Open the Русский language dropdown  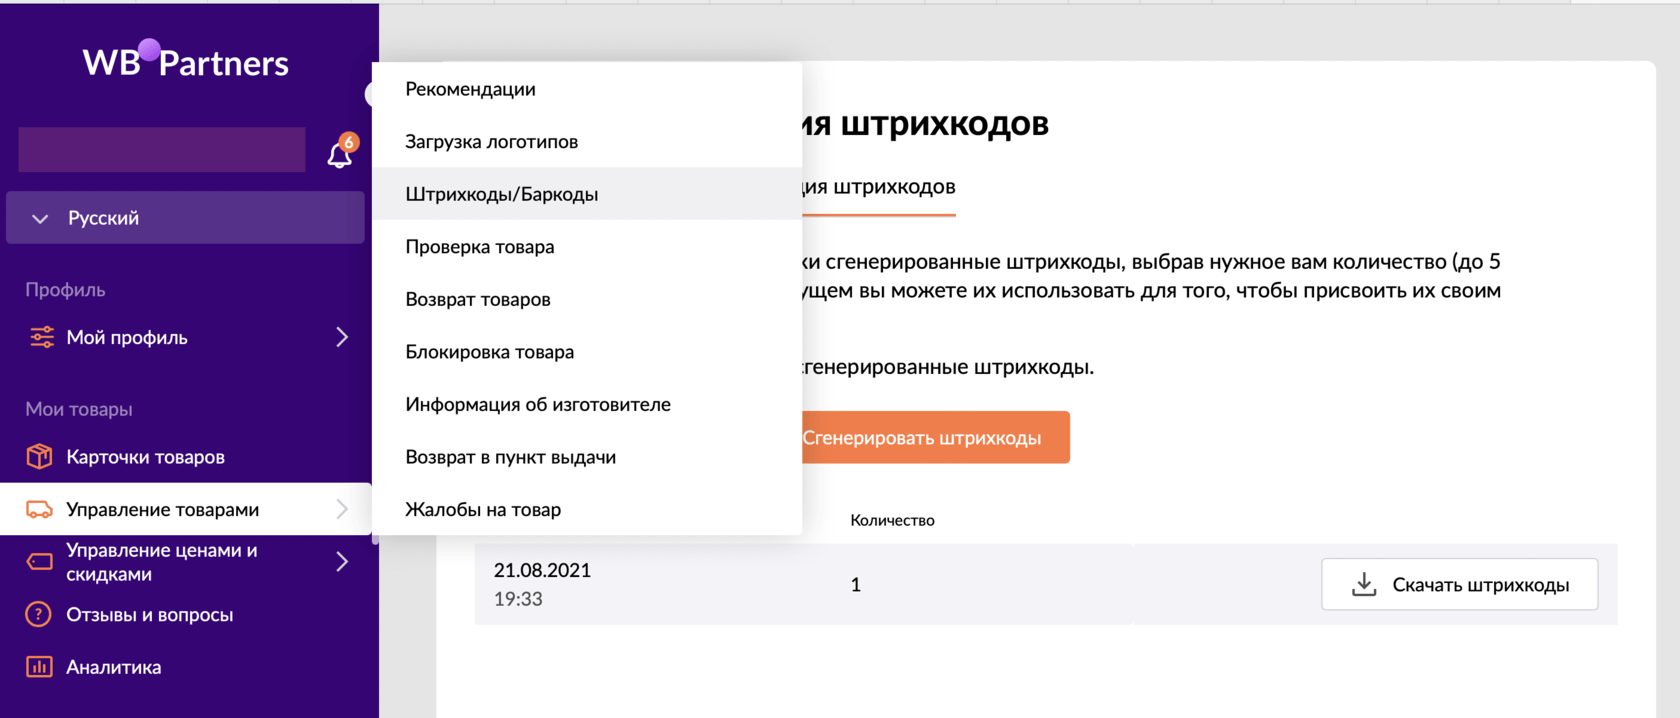[185, 218]
